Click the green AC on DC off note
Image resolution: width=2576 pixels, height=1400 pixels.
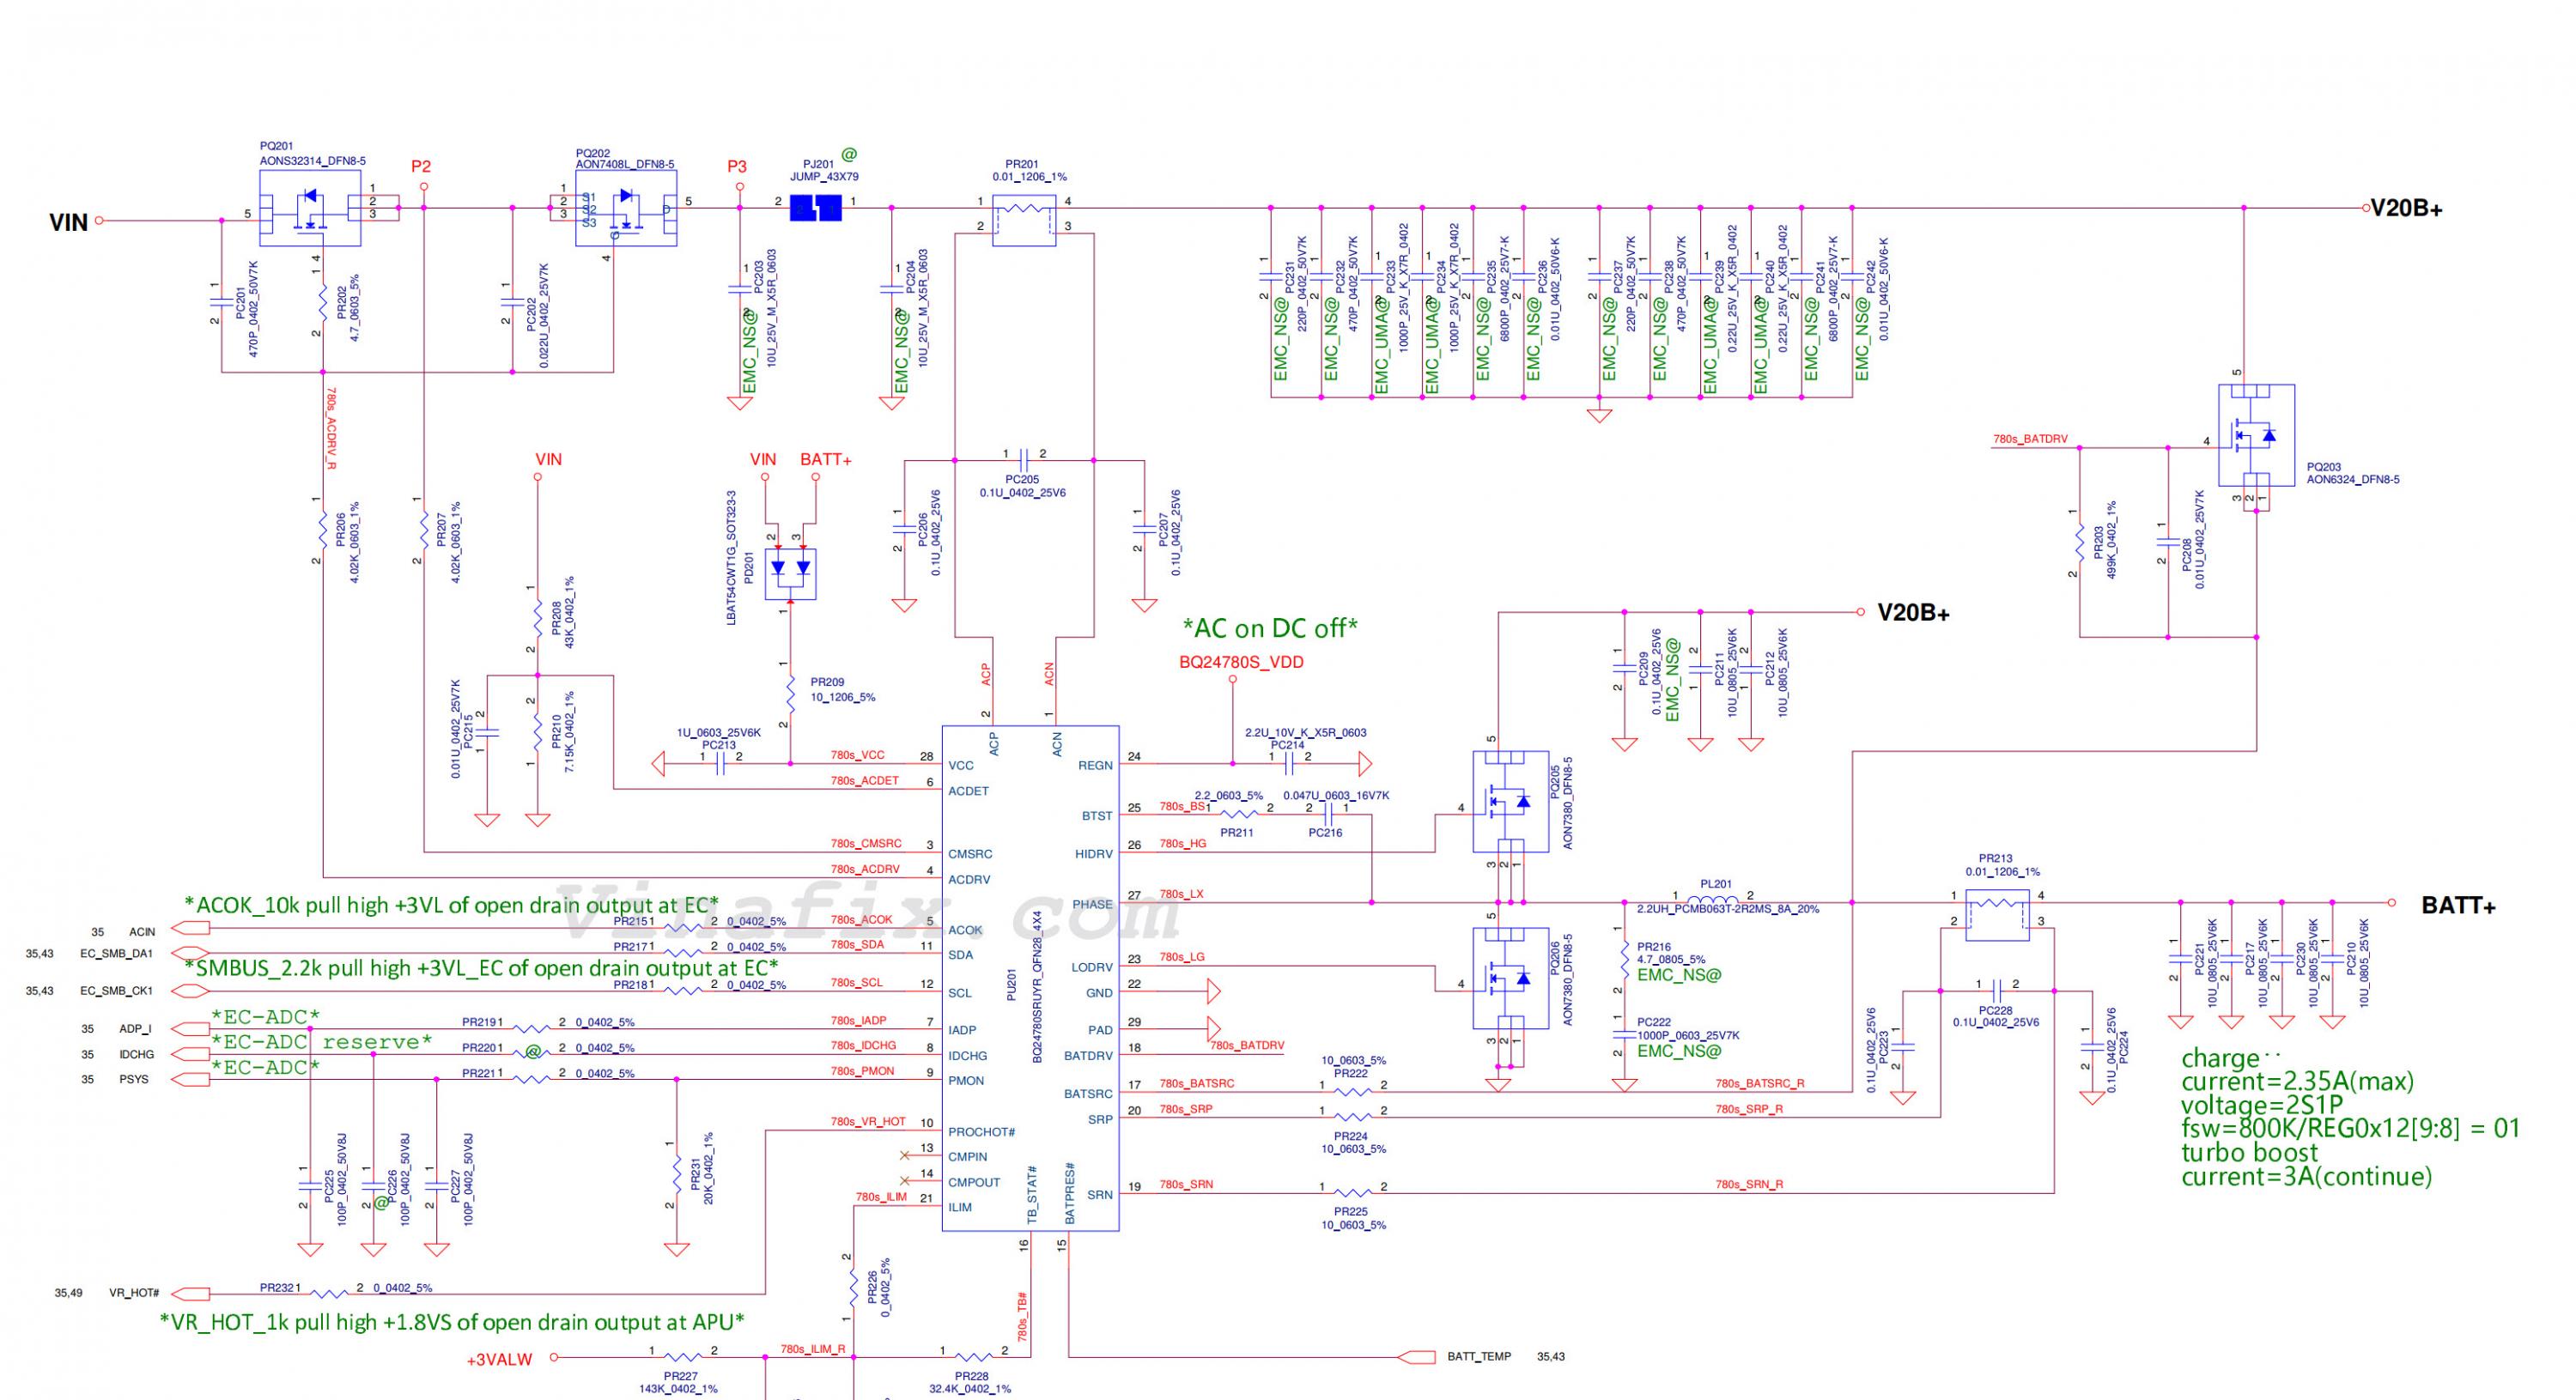tap(1270, 628)
